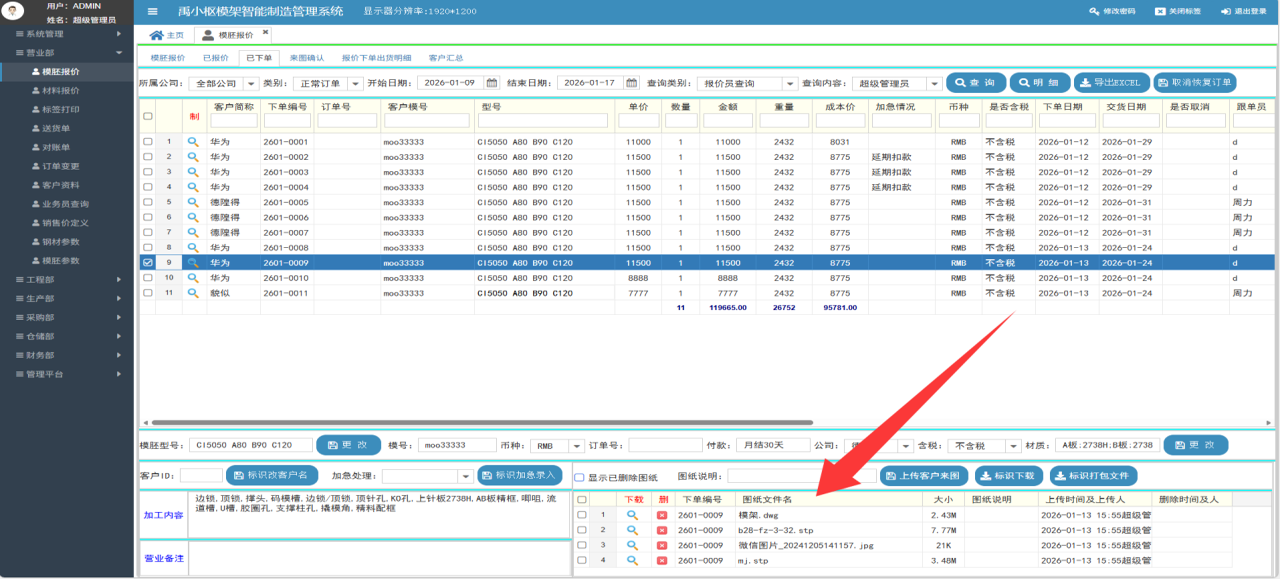Screen dimensions: 1280x580
Task: Close the 模胚报价 tab with its X icon
Action: pos(265,33)
